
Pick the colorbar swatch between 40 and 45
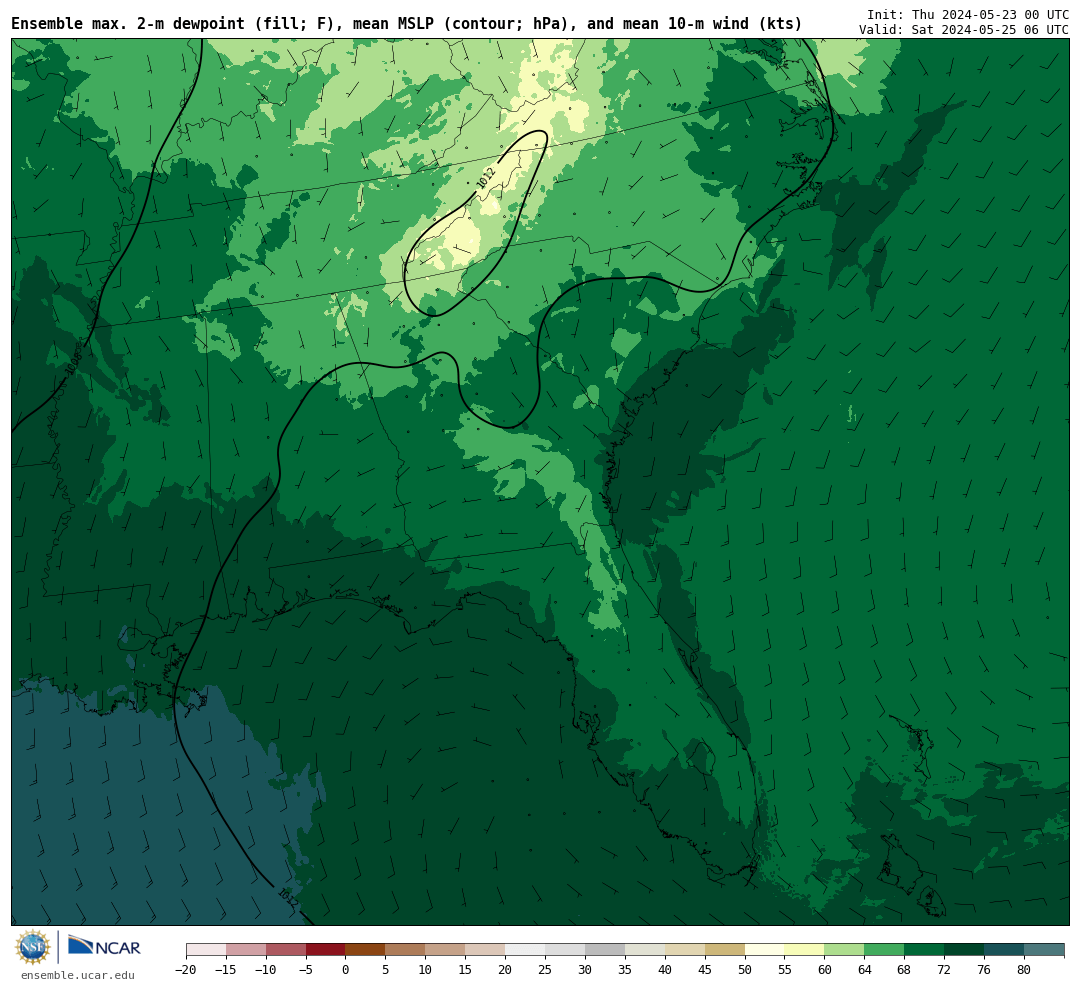pyautogui.click(x=685, y=950)
